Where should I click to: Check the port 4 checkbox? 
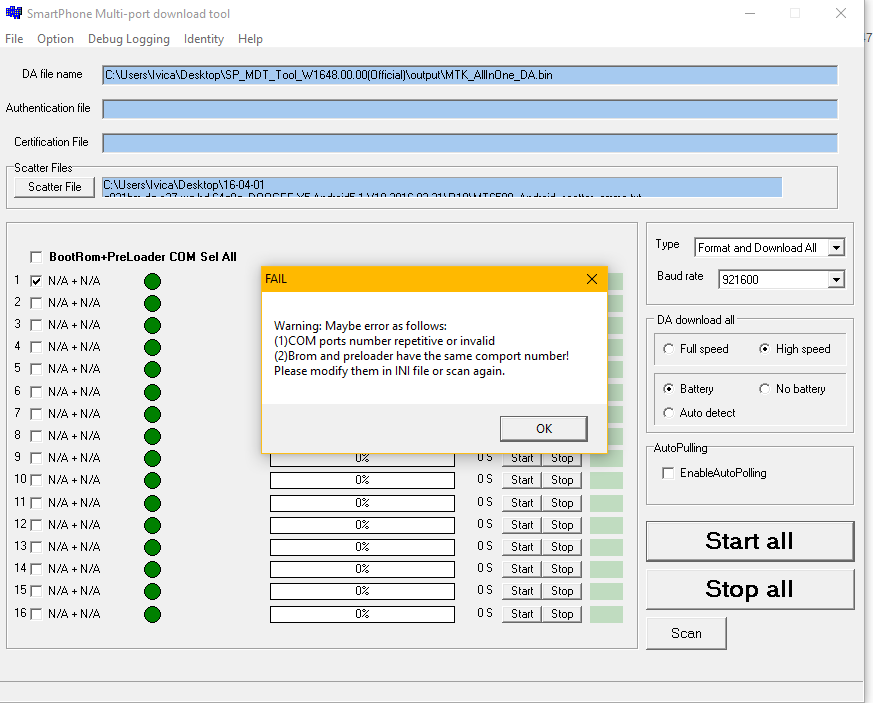click(36, 347)
